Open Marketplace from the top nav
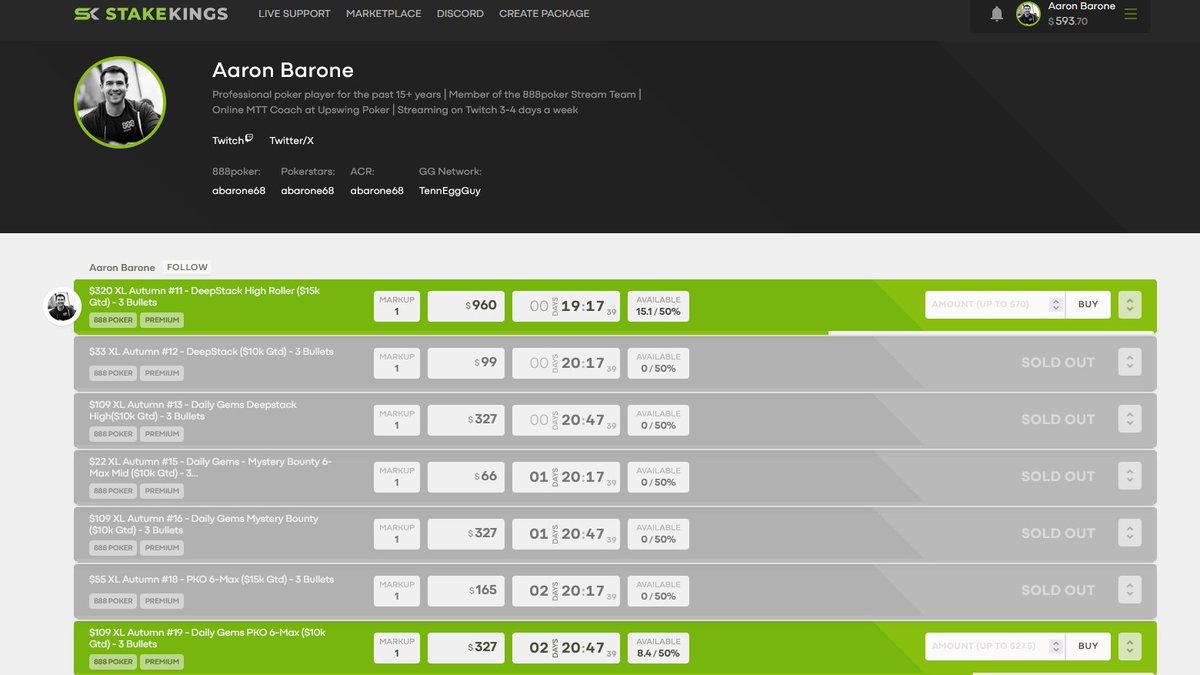The image size is (1200, 675). click(x=384, y=14)
